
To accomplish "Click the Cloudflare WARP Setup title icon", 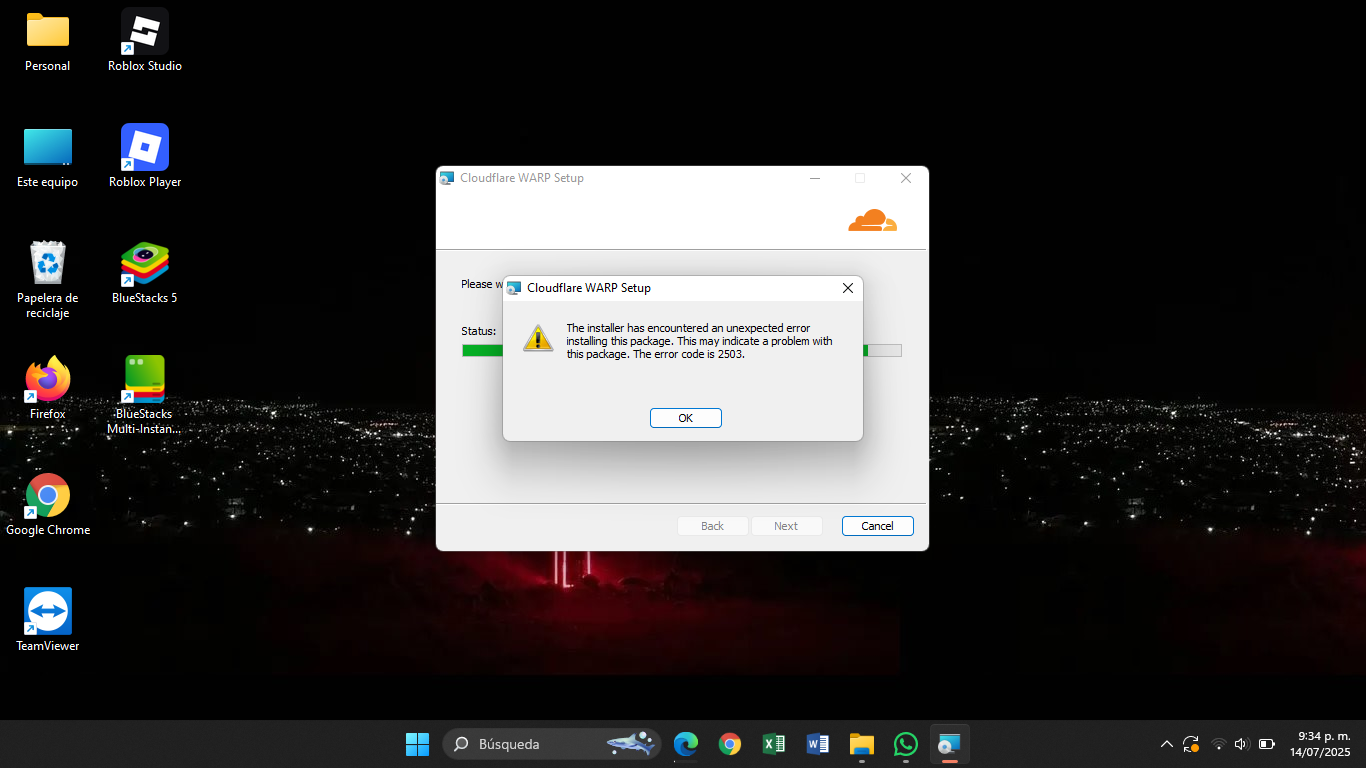I will click(x=447, y=178).
